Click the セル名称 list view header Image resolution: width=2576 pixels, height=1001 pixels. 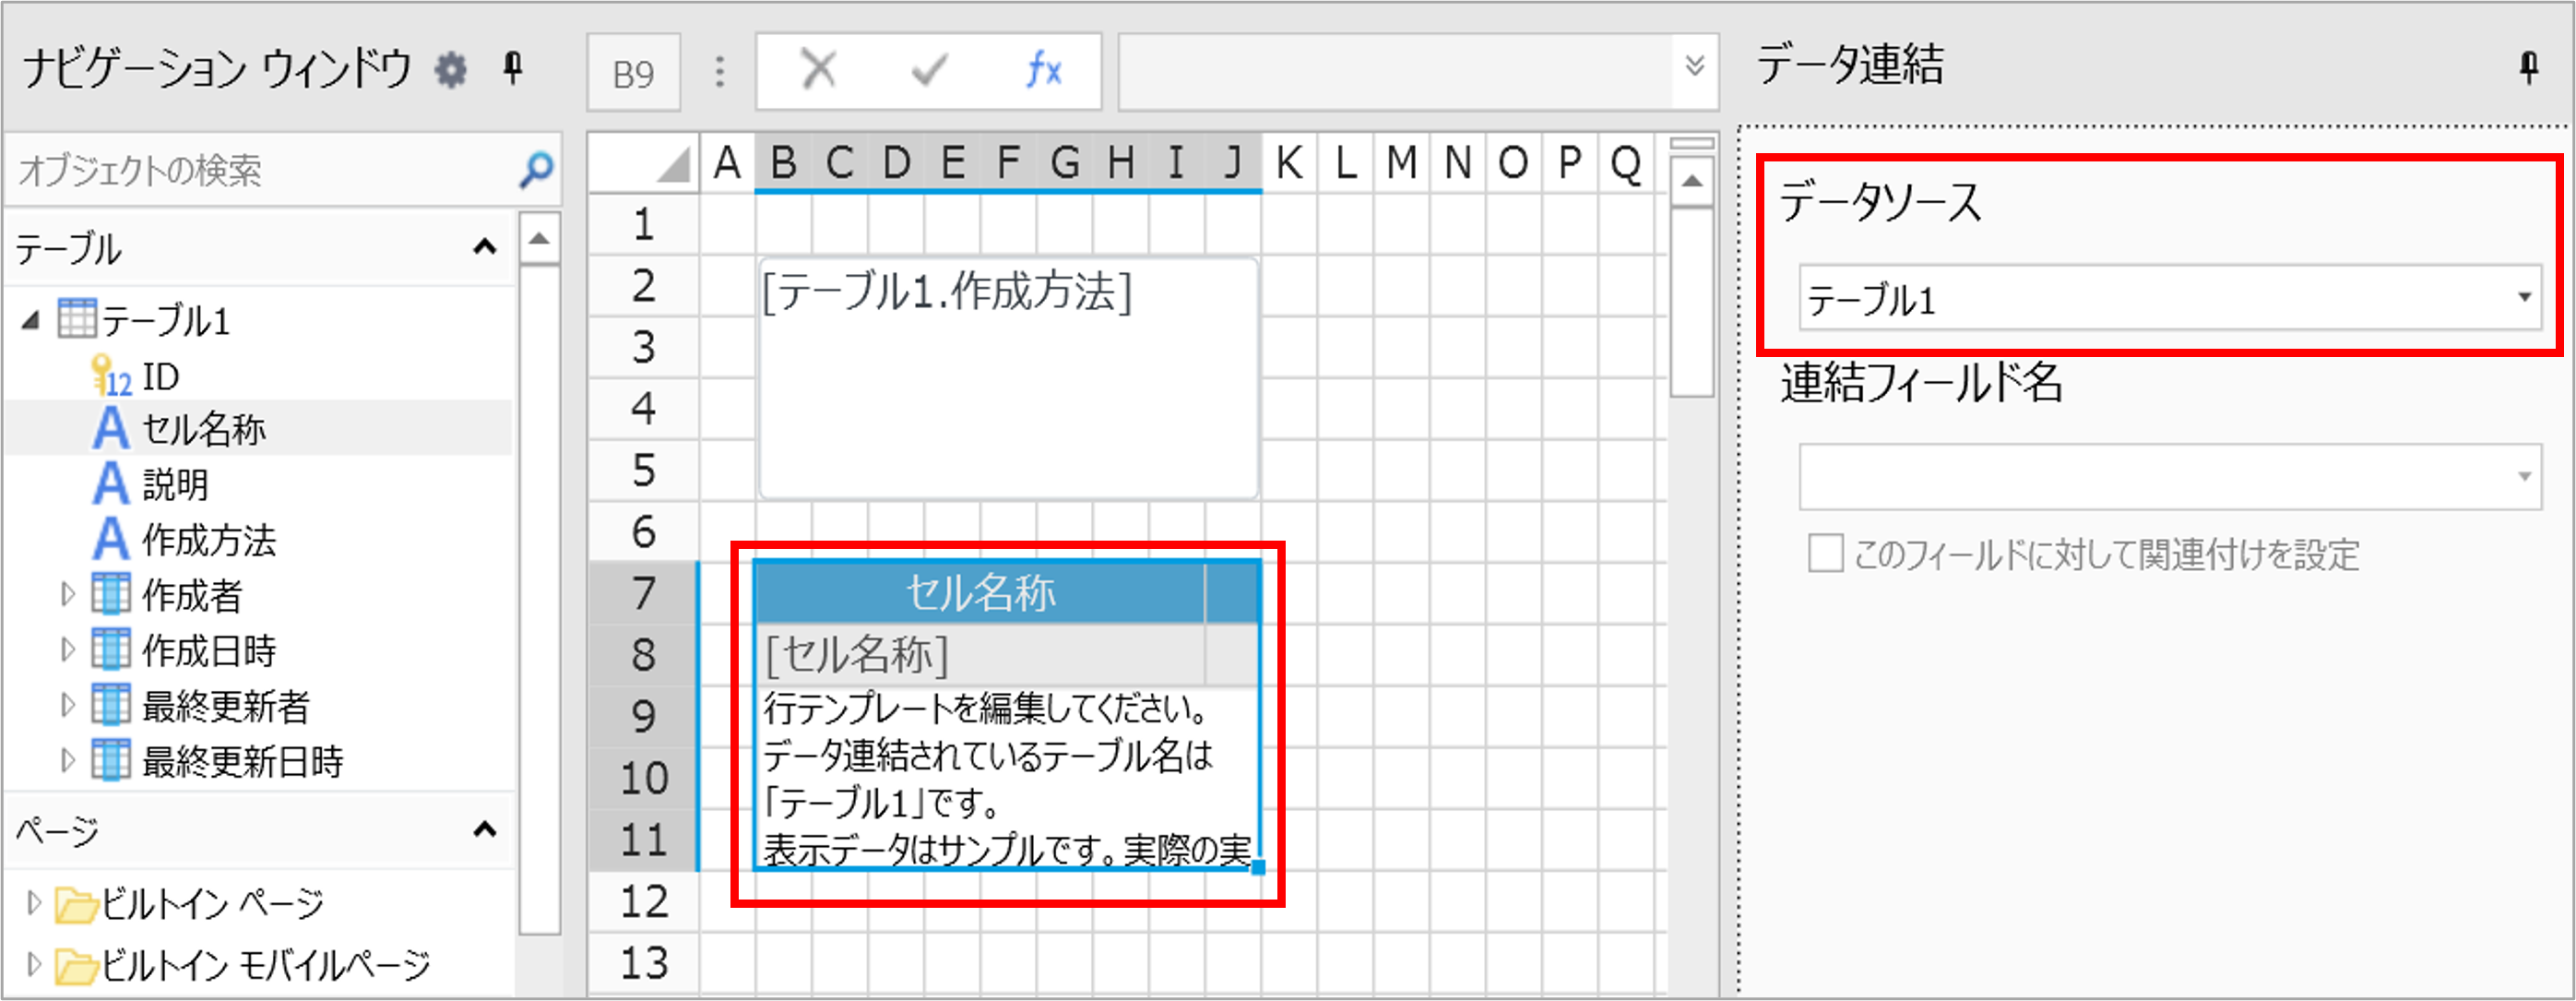click(980, 593)
